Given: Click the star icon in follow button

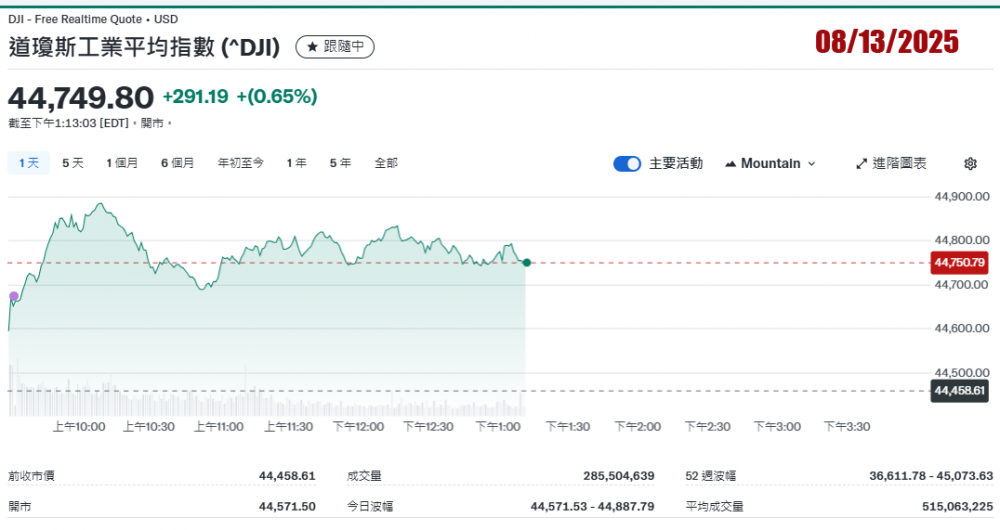Looking at the screenshot, I should pos(312,47).
